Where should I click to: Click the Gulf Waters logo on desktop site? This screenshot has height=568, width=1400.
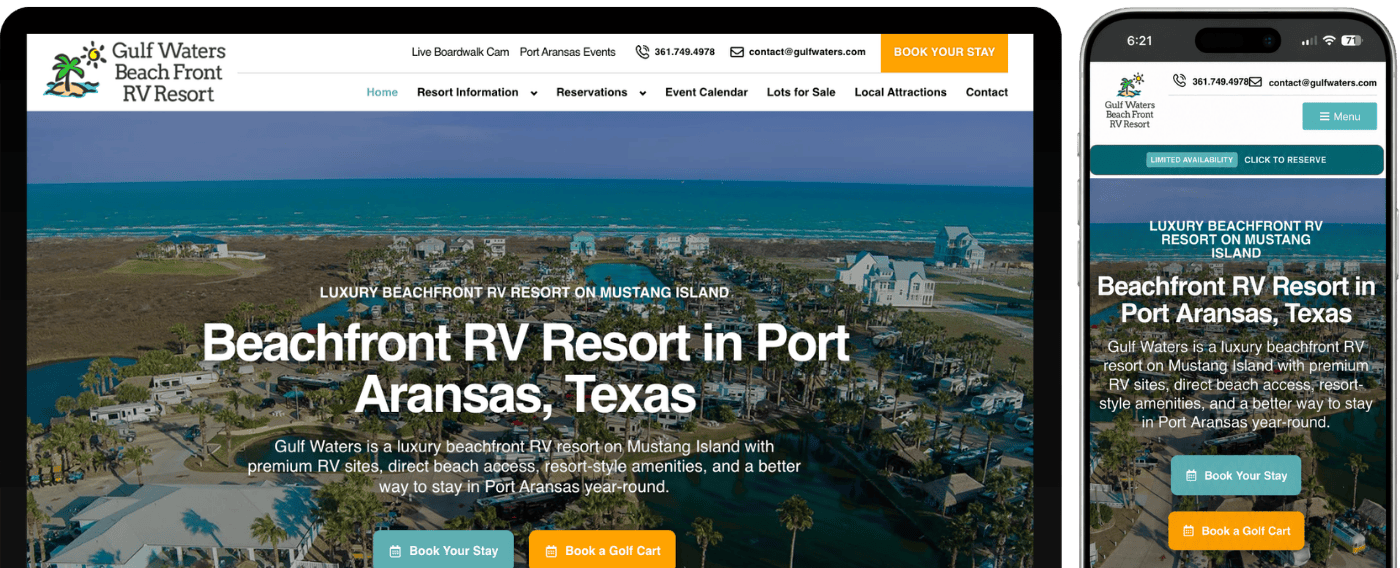point(135,72)
